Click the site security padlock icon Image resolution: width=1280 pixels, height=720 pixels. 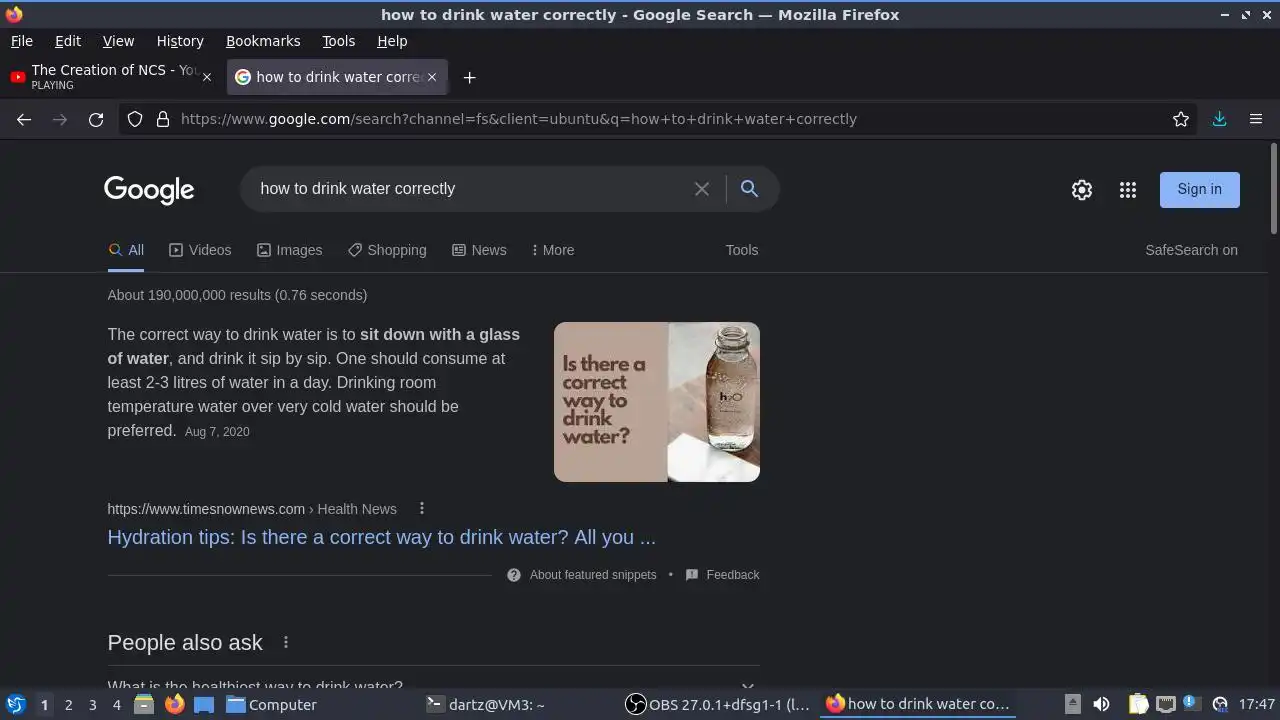(x=163, y=119)
